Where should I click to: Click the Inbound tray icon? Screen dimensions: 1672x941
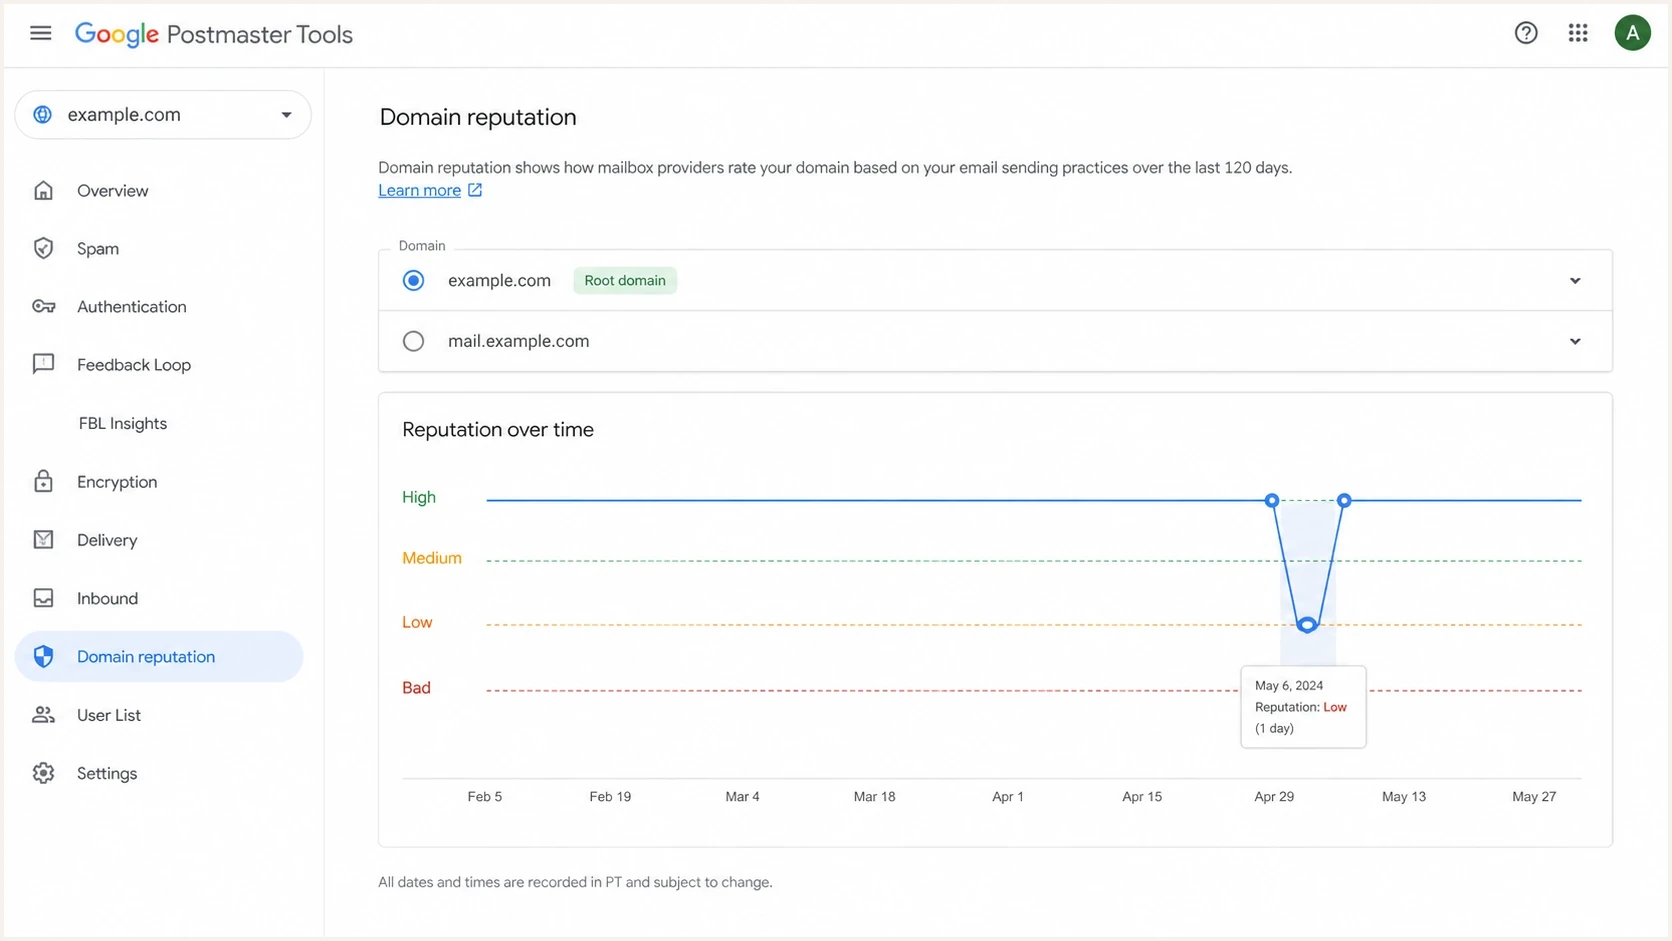[x=43, y=598]
